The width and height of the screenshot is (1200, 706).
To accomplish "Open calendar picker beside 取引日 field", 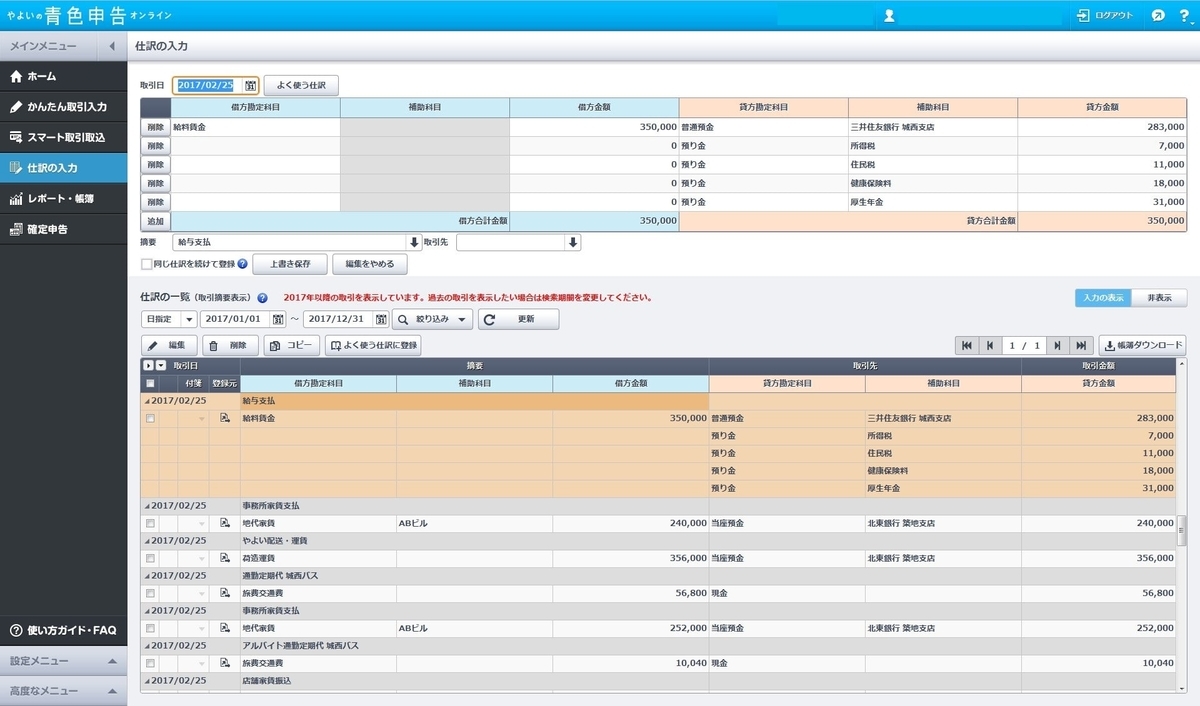I will pyautogui.click(x=251, y=85).
